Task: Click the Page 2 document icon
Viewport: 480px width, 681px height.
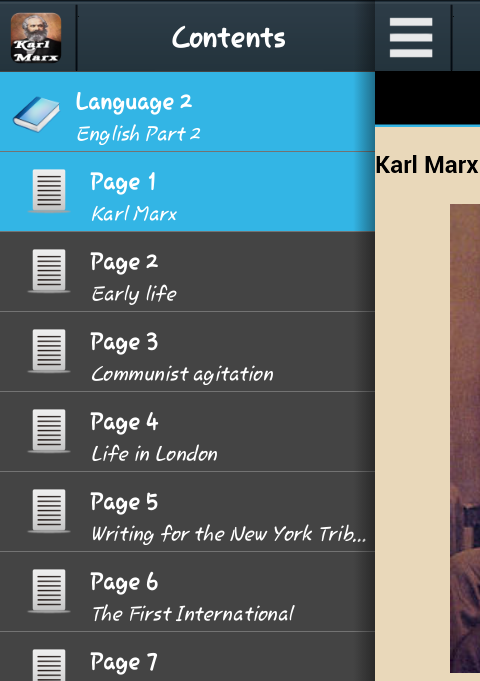Action: (x=49, y=271)
